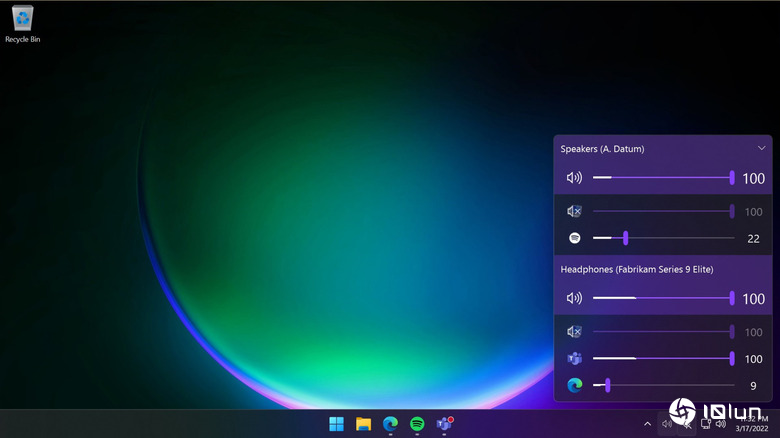Screen dimensions: 780x438
Task: Open Microsoft Teams from the taskbar
Action: click(444, 424)
